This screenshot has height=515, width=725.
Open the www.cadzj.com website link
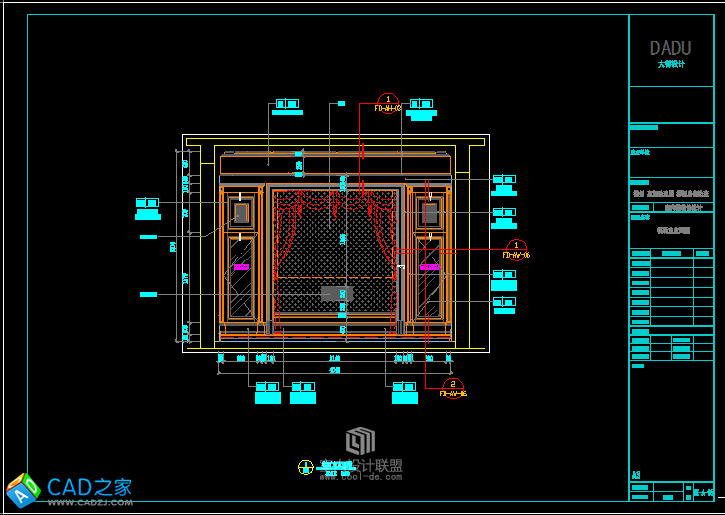(x=90, y=502)
